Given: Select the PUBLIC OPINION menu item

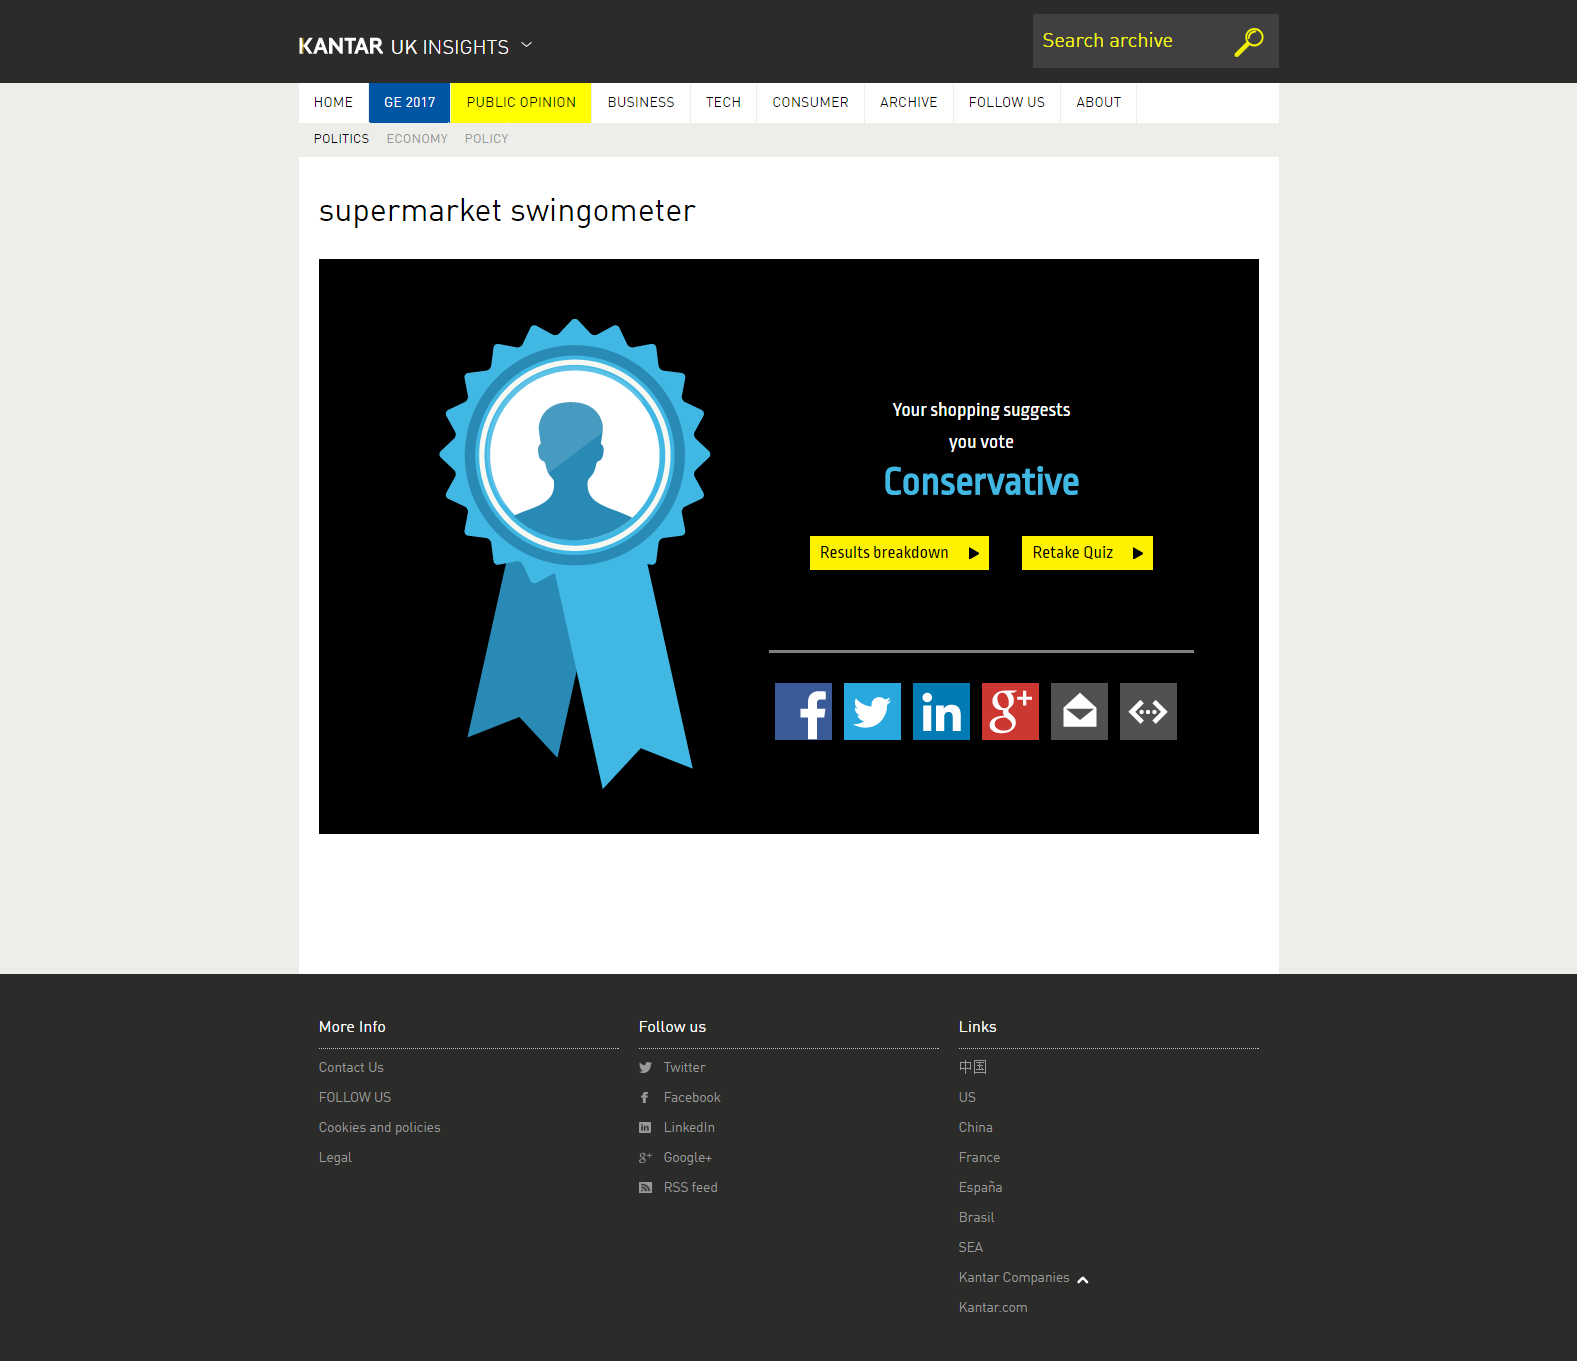Looking at the screenshot, I should coord(521,102).
